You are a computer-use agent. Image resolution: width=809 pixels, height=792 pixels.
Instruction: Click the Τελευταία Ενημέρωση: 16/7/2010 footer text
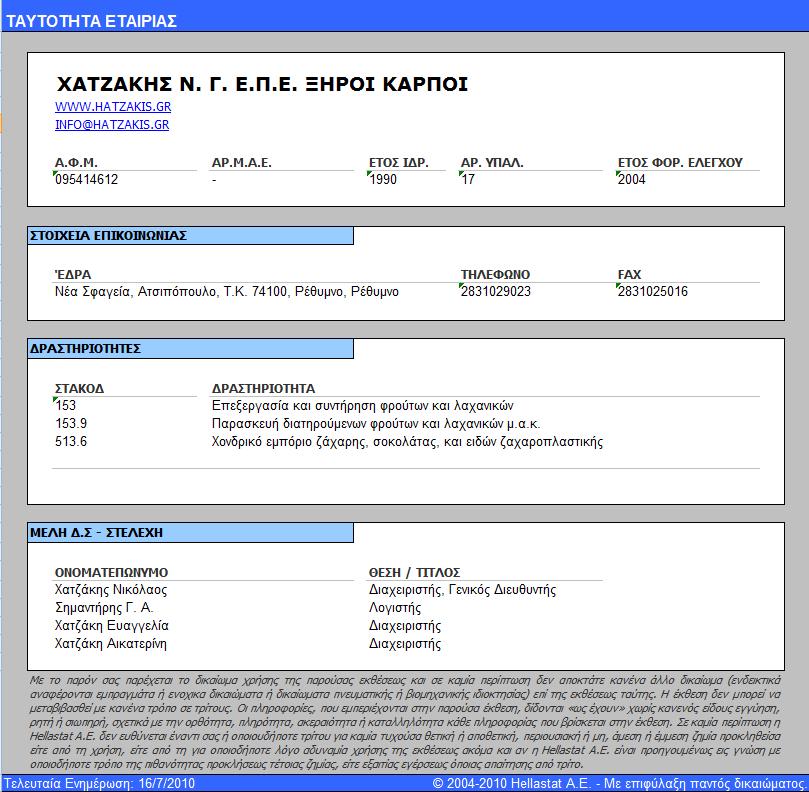pos(100,783)
